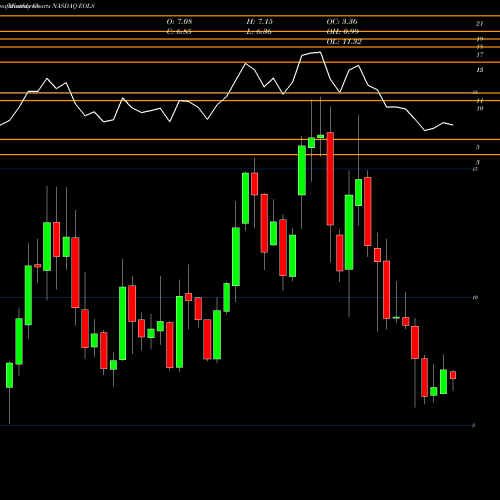The image size is (500, 500).
Task: Click the 'OH: 0.99' readout
Action: pos(342,32)
